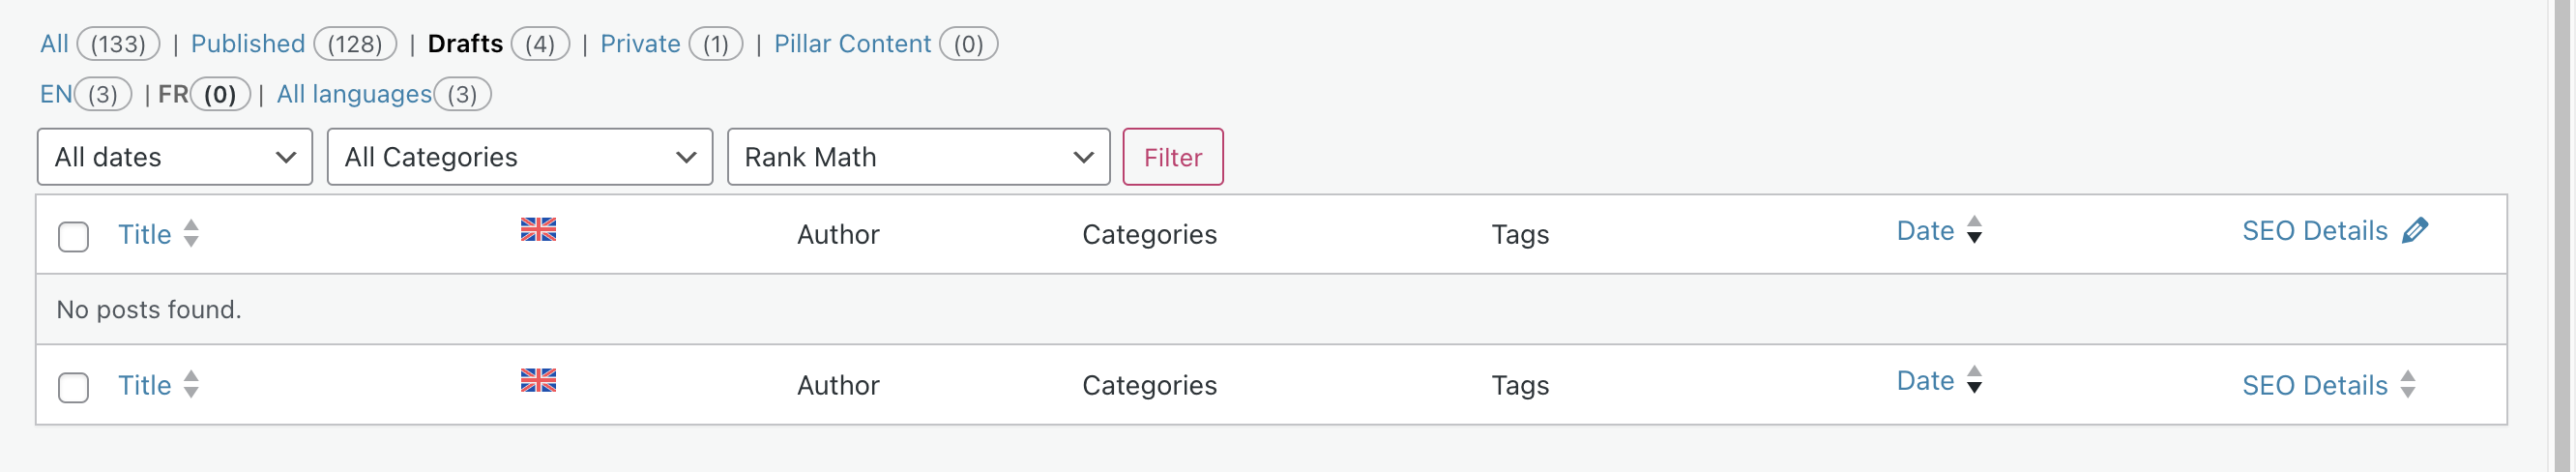The image size is (2576, 472).
Task: Click the sort arrows beside top Date
Action: click(x=1974, y=230)
